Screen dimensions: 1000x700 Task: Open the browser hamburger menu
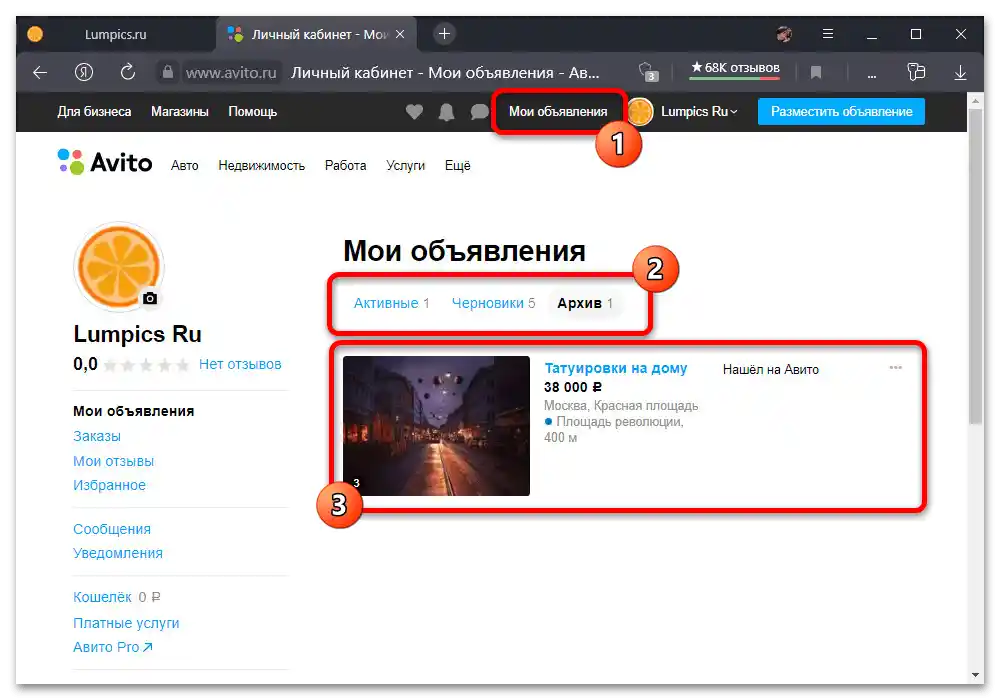point(828,34)
